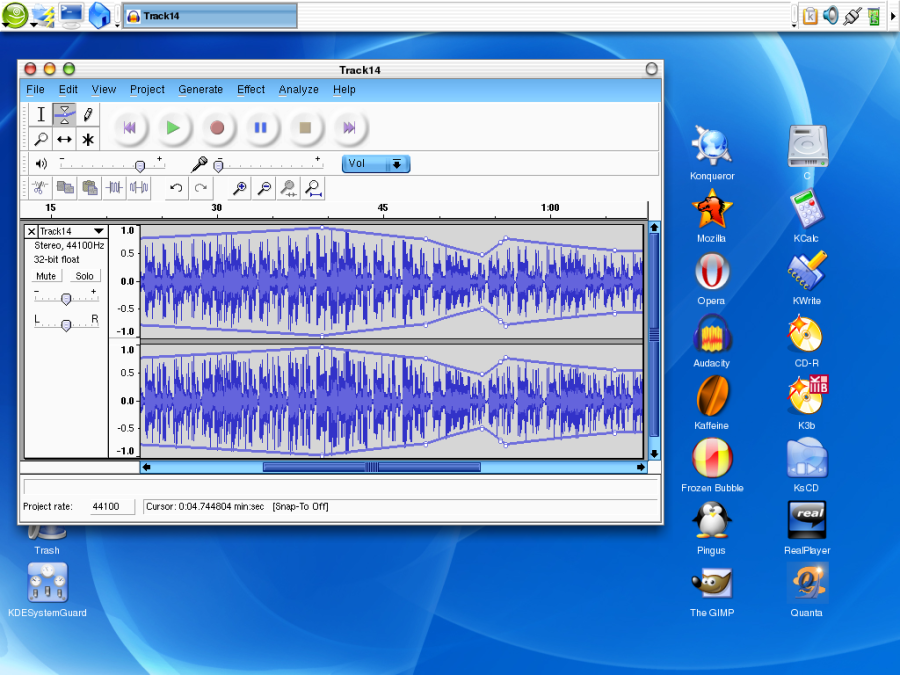Open the Generate menu

[x=200, y=90]
